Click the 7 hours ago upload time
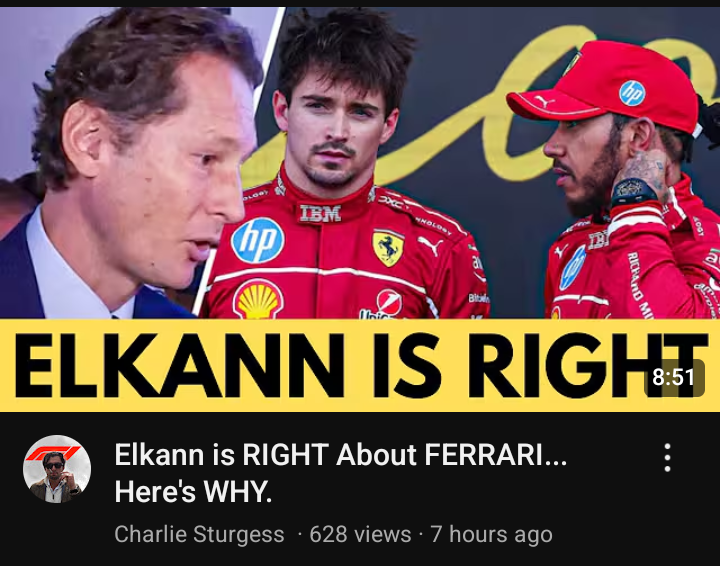Screen dimensions: 720x566 (491, 534)
